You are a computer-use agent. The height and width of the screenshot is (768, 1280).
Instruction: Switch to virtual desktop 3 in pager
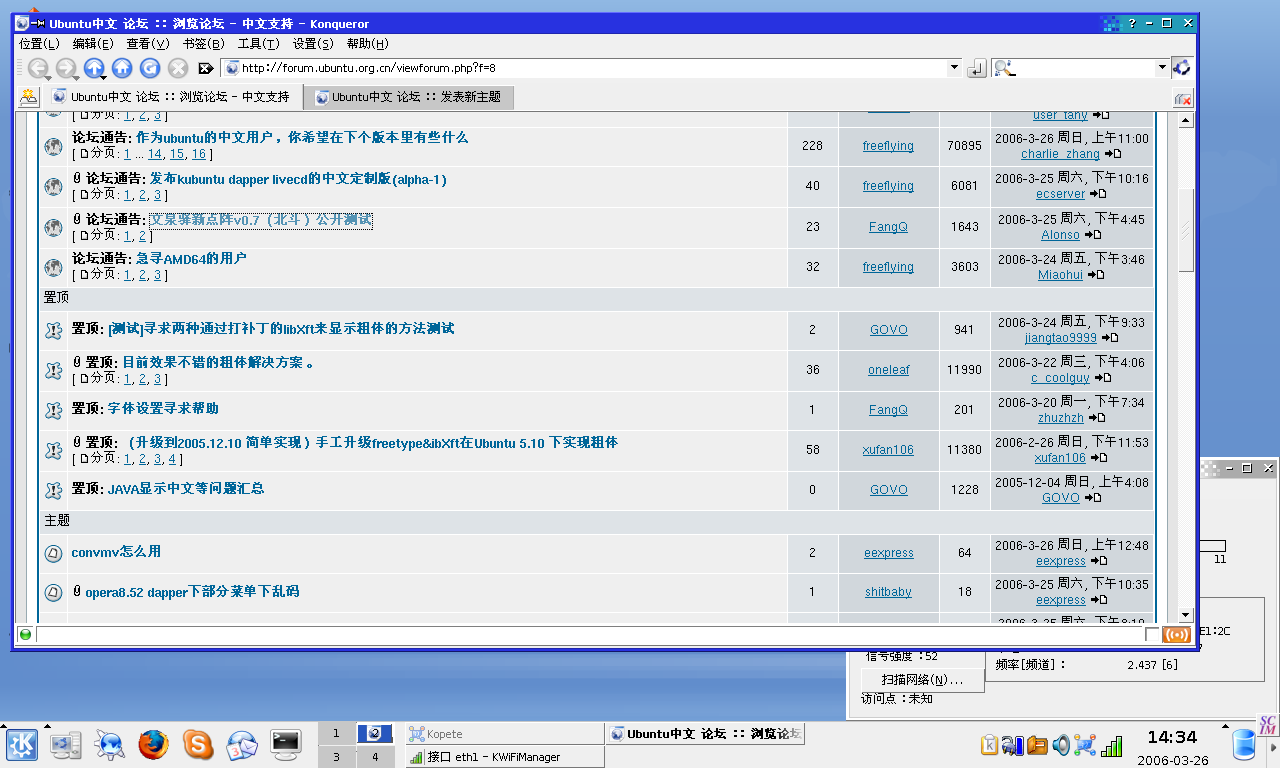336,757
